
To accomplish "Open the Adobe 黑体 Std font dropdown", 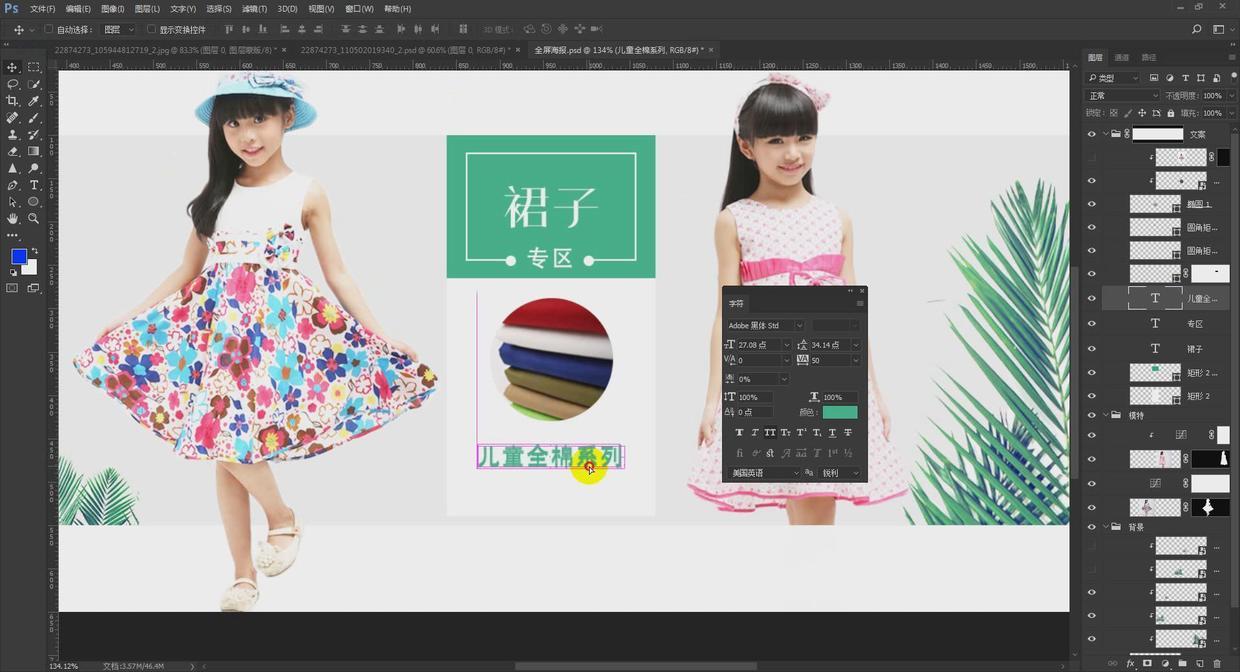I will (x=765, y=325).
